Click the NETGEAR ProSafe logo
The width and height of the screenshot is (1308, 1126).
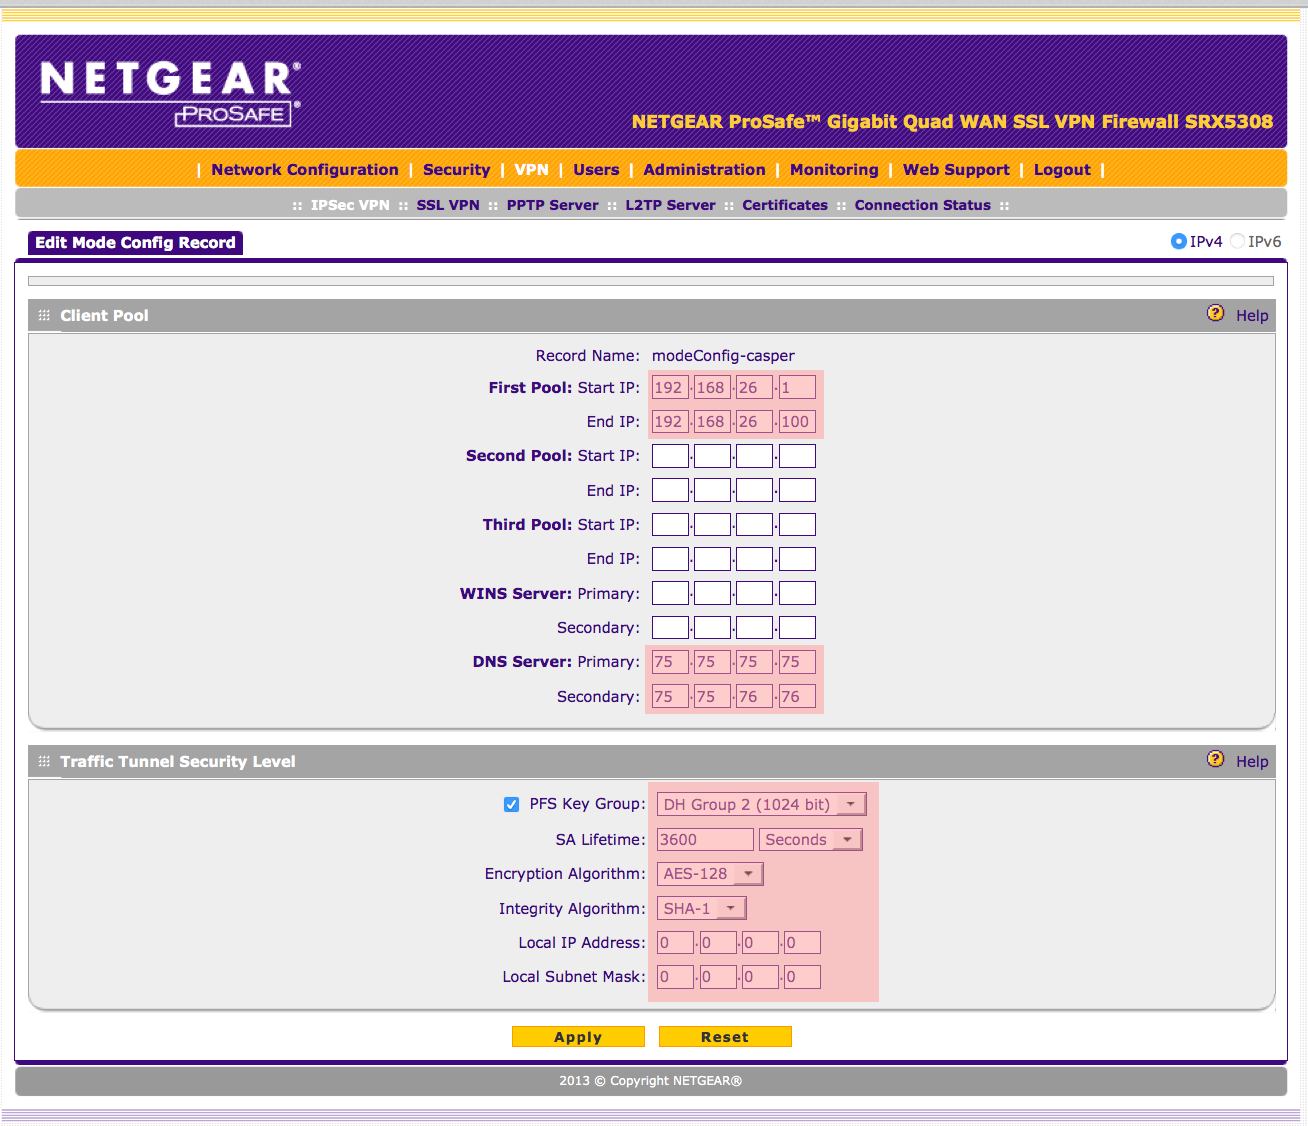point(171,93)
